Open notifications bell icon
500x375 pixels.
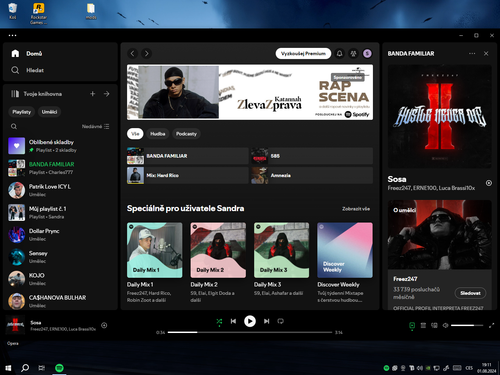point(340,54)
